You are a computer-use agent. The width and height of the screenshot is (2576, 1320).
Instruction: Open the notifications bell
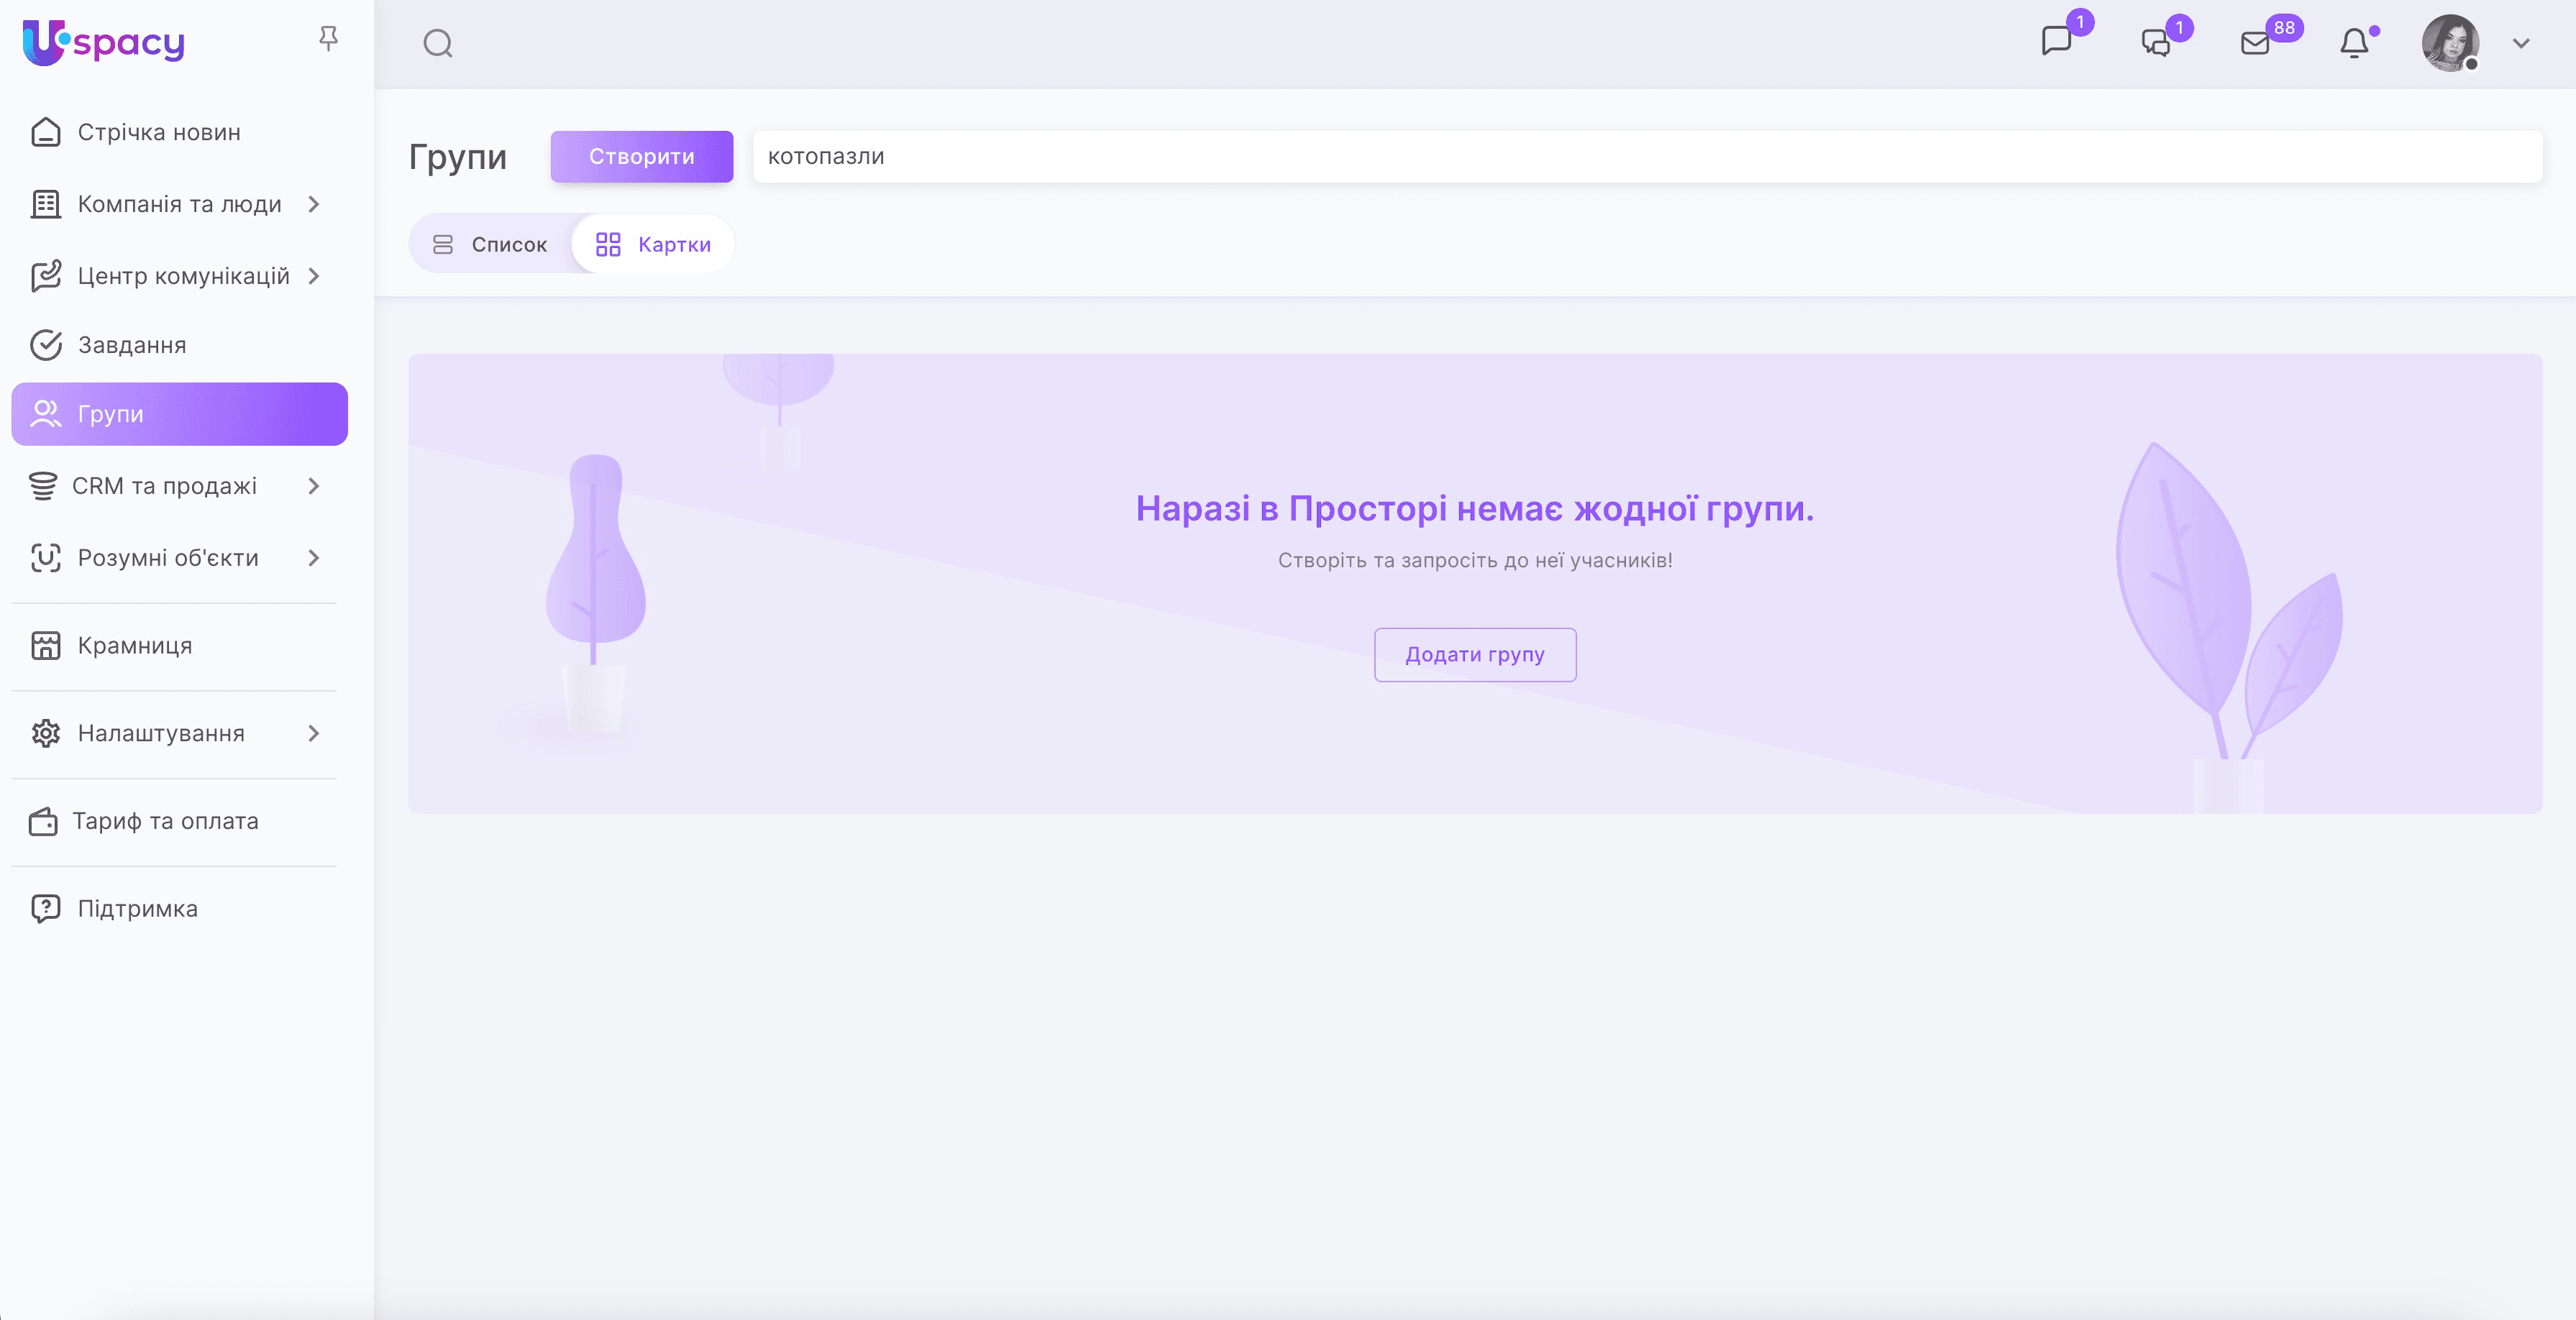[2354, 43]
